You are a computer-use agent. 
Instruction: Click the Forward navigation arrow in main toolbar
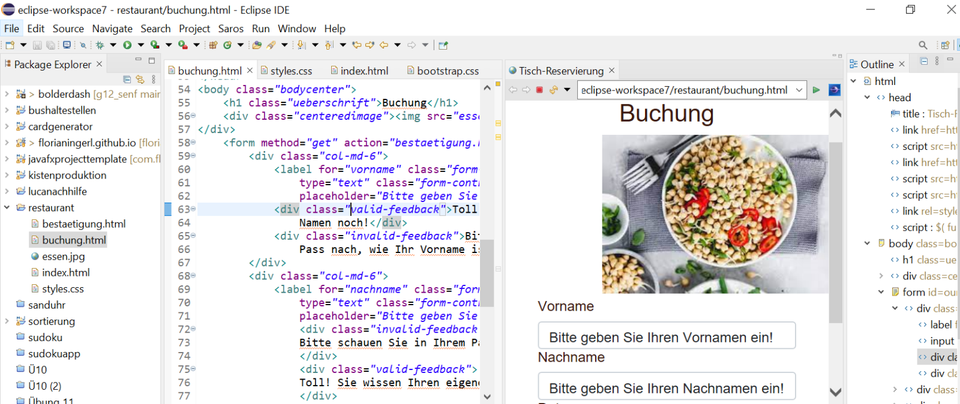412,45
